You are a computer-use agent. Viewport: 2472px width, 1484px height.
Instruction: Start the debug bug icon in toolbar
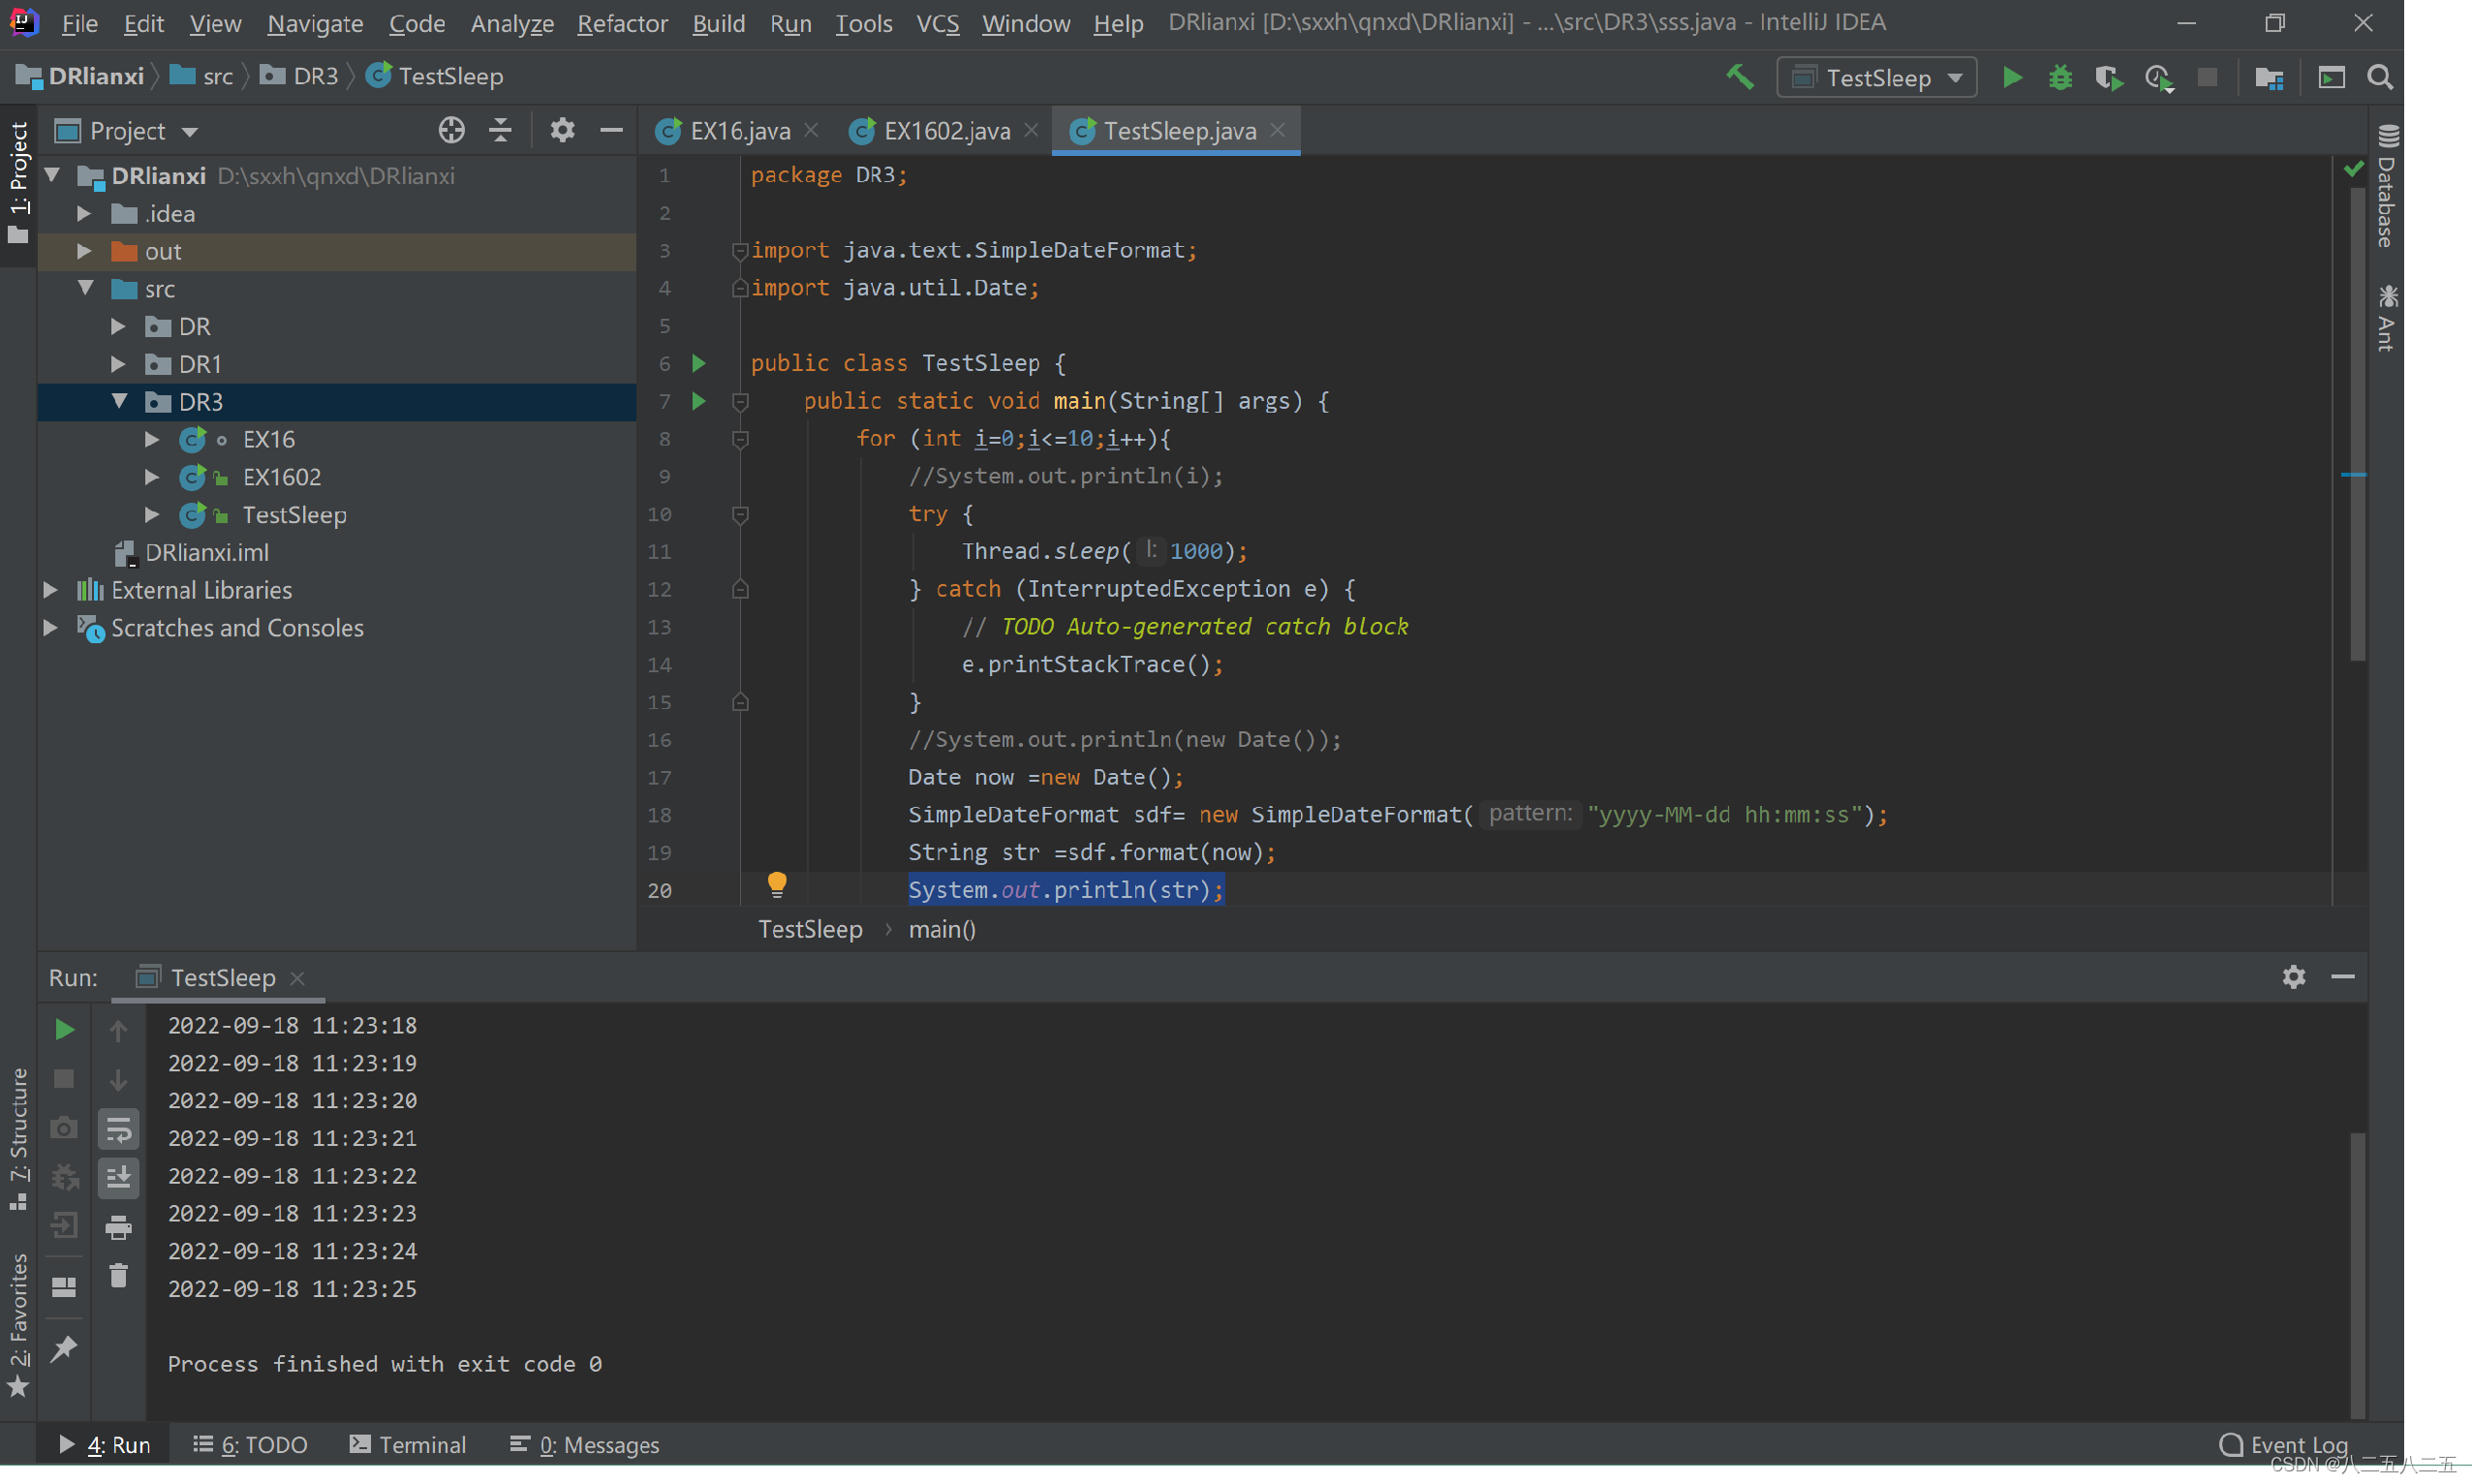(2060, 77)
